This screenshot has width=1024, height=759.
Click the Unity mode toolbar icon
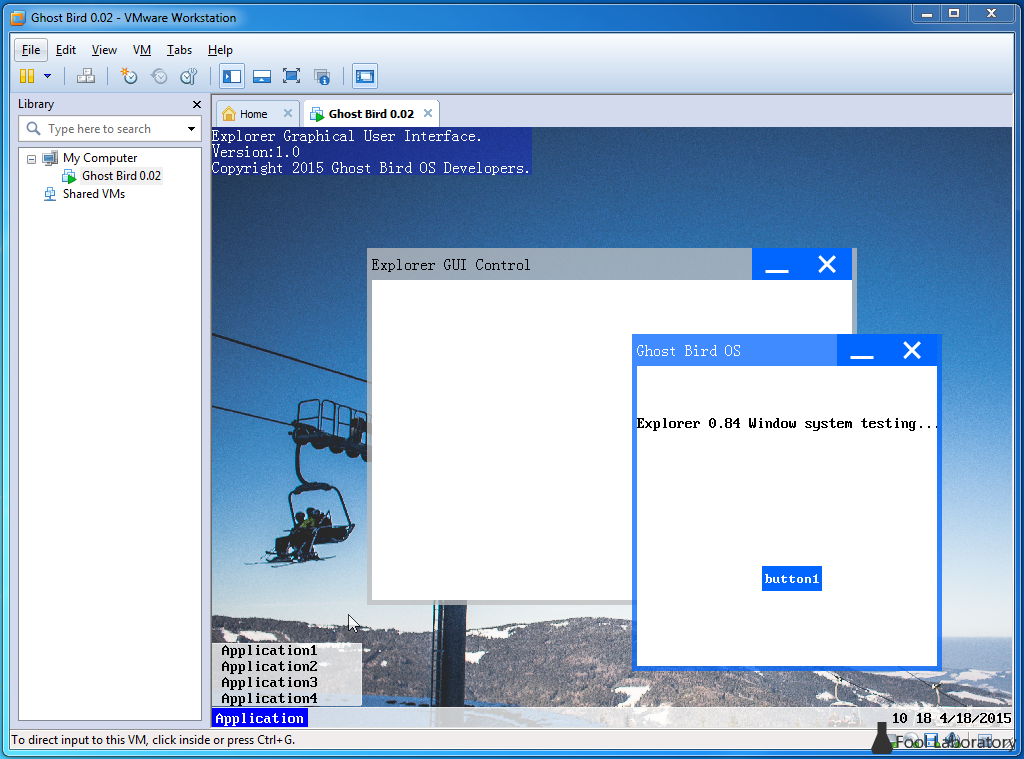(x=321, y=76)
